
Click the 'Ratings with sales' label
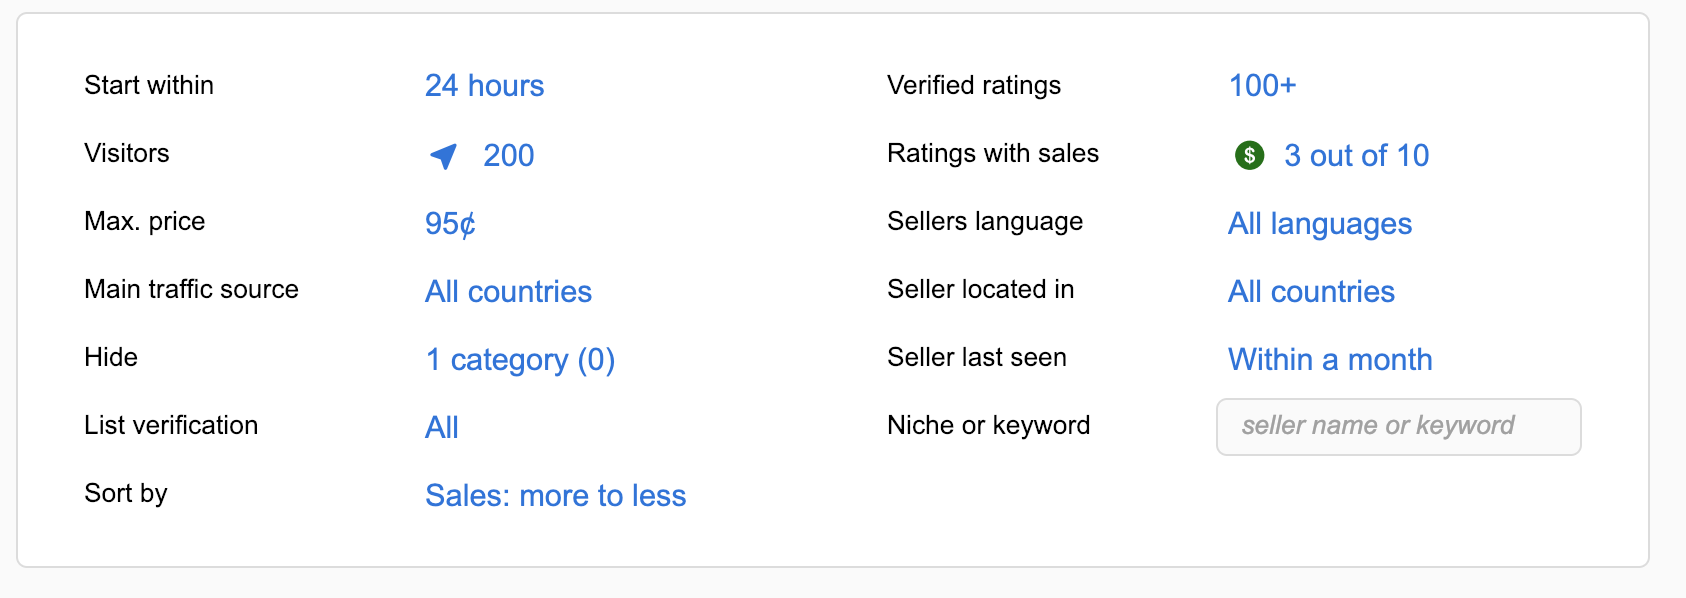pos(993,153)
